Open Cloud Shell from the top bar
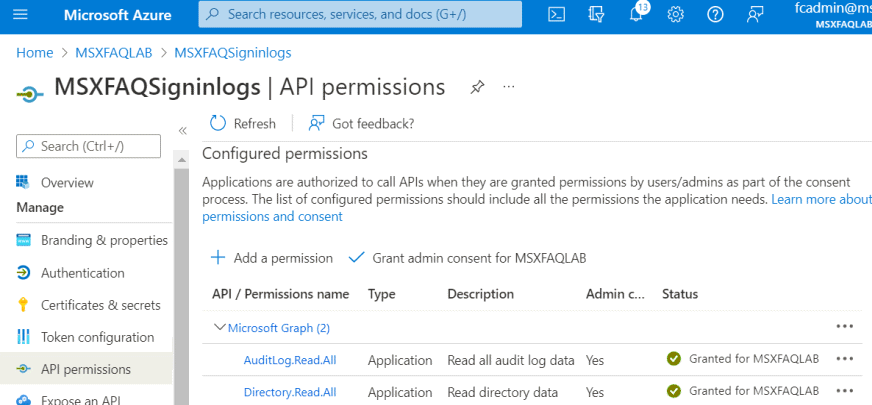 [x=556, y=14]
